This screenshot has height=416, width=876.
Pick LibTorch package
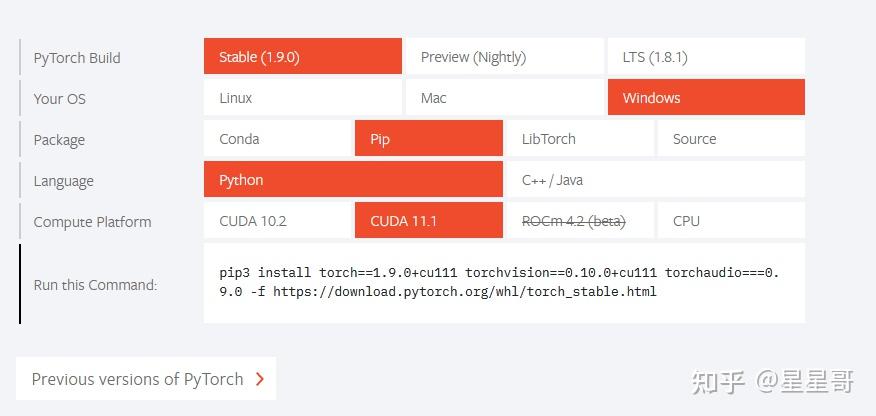click(579, 139)
